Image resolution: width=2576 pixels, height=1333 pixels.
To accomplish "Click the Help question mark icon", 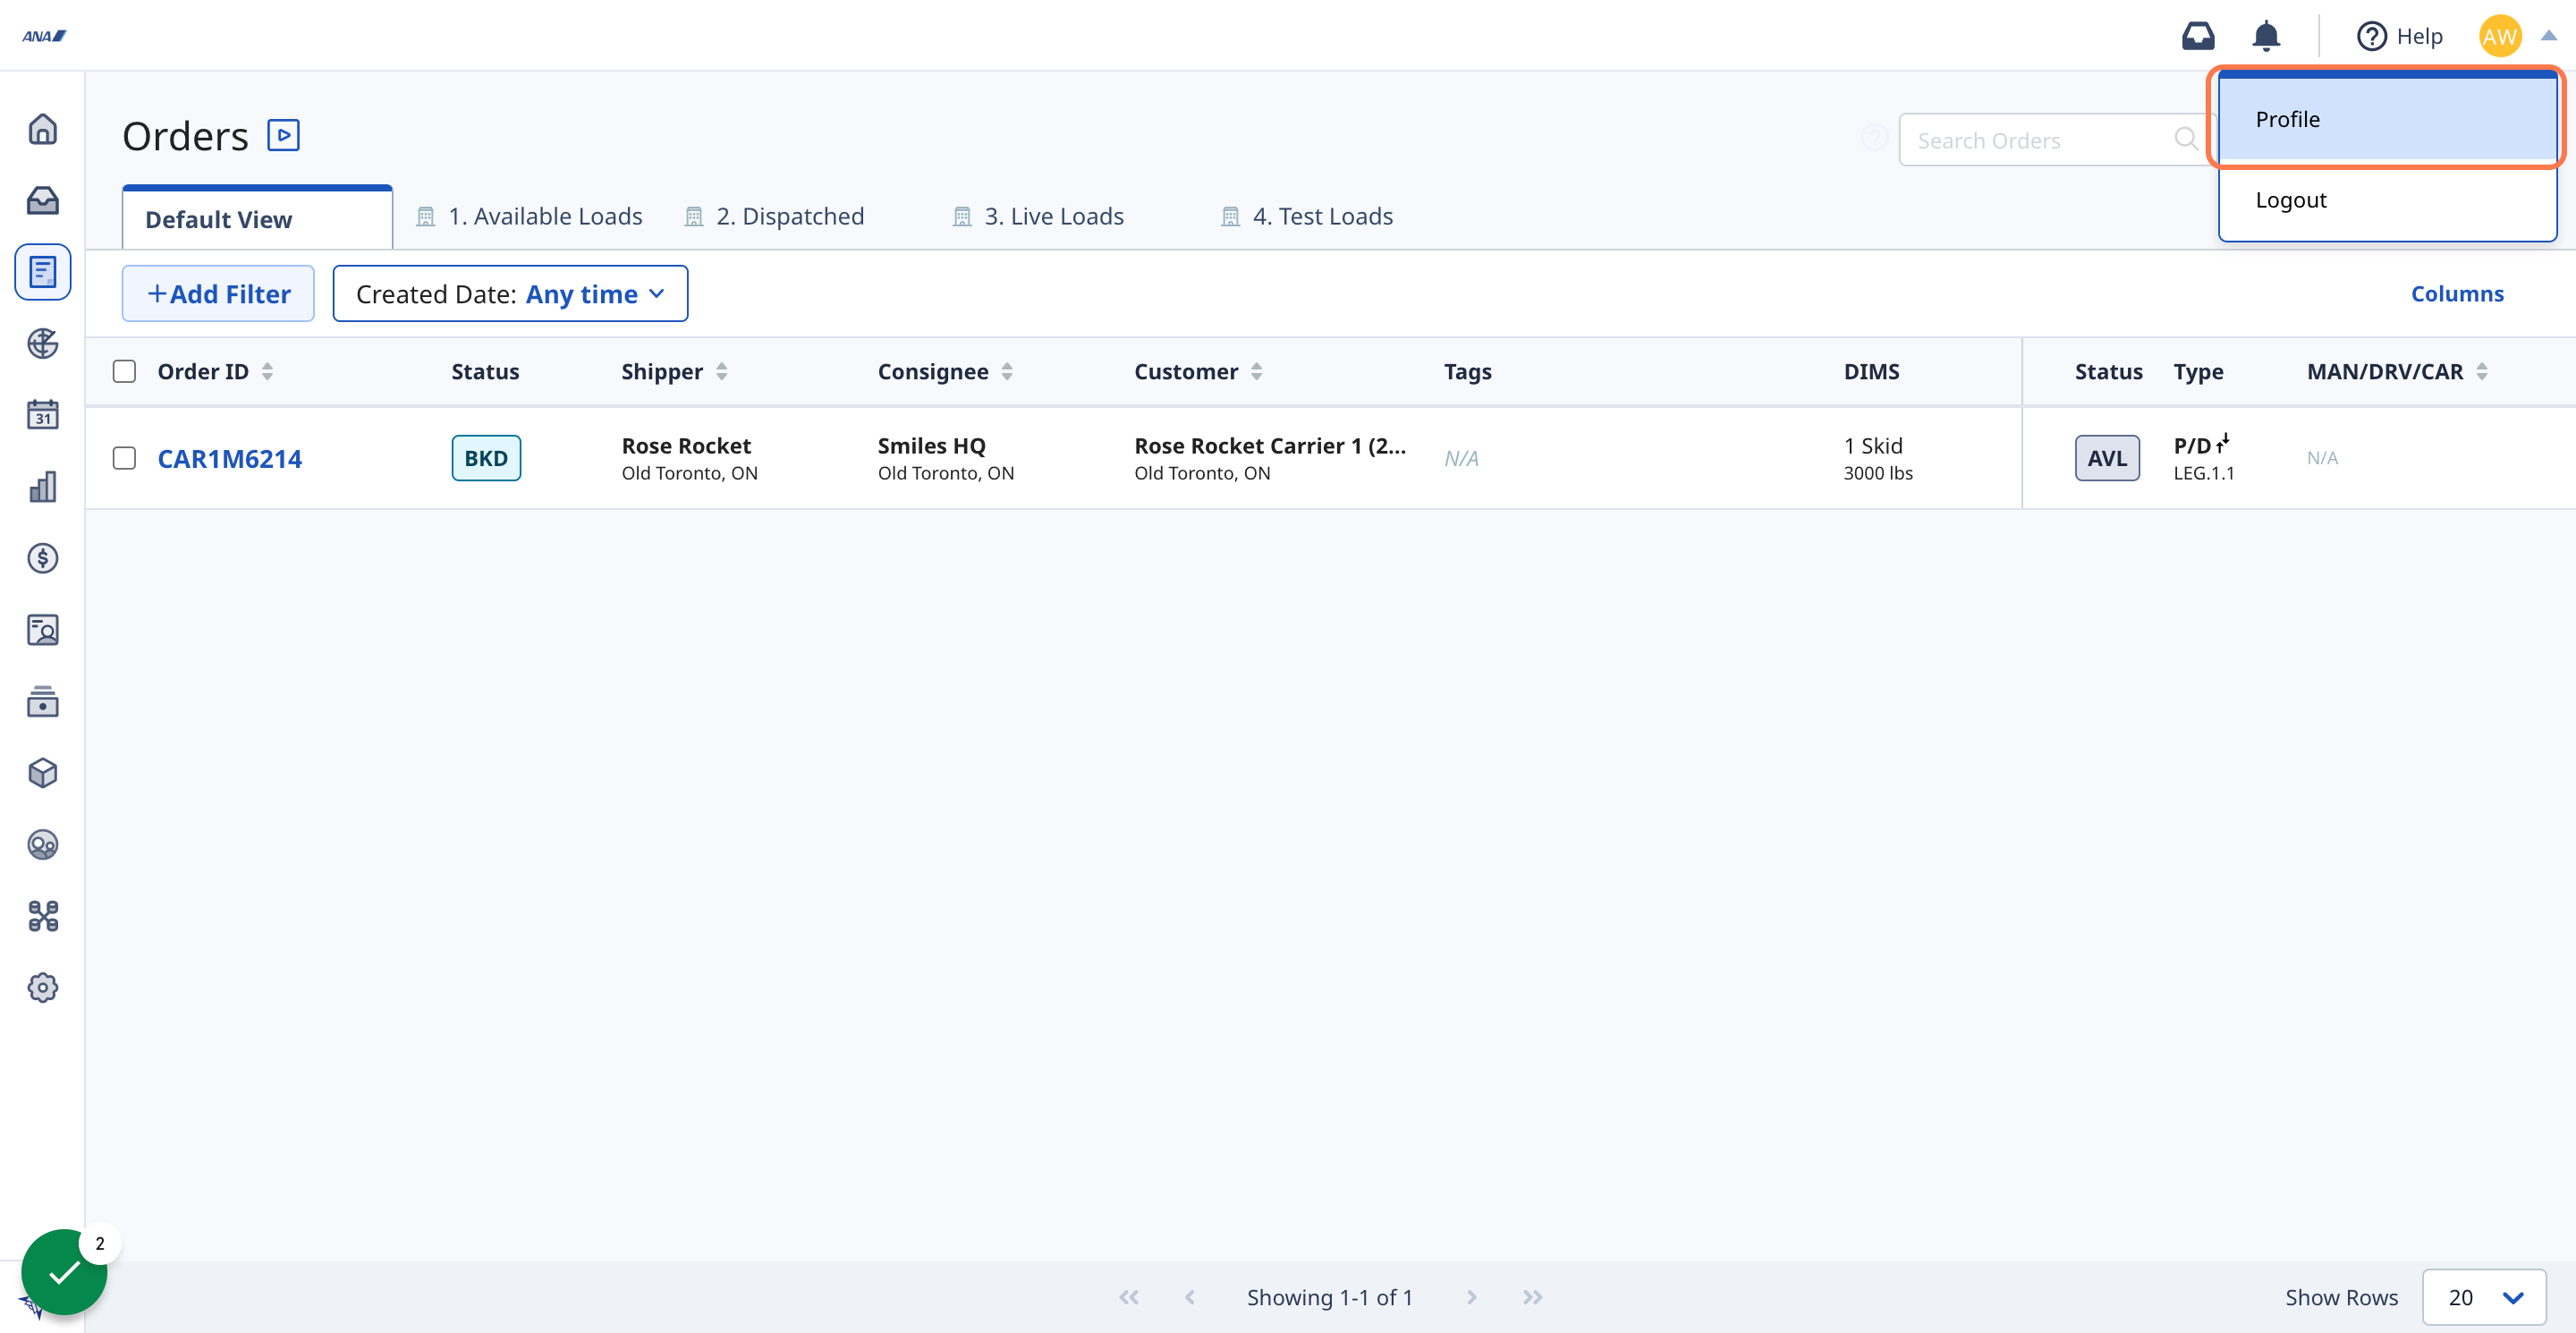I will click(x=2371, y=36).
